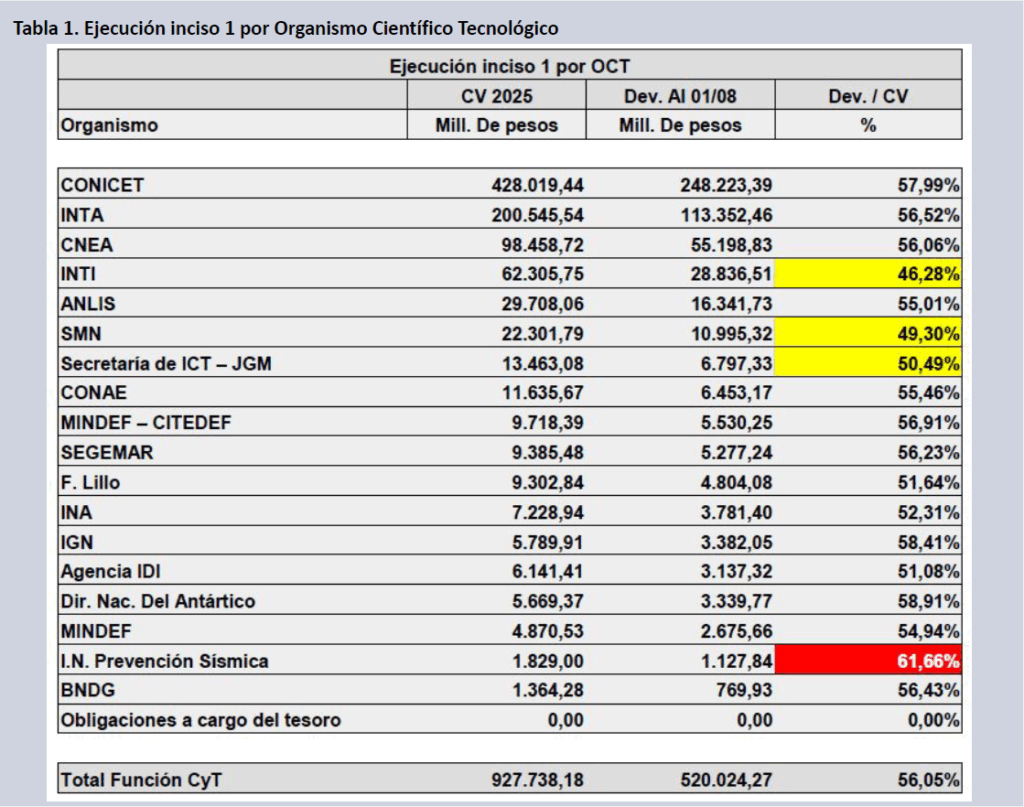Click the yellow-highlighted 49,30% cell for SMN

pos(868,334)
